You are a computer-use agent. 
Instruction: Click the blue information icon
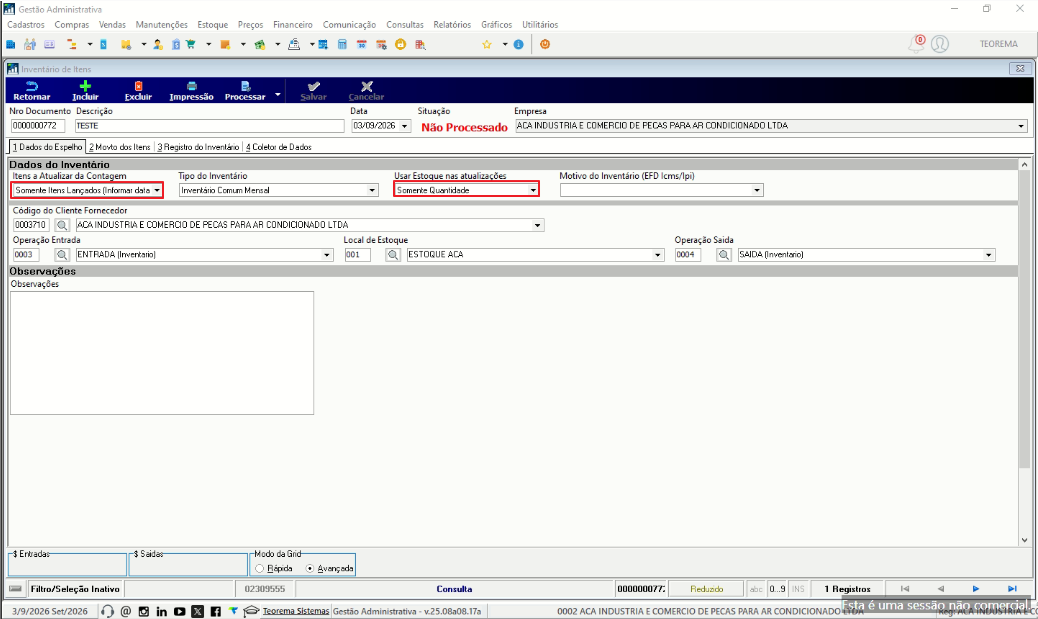519,44
